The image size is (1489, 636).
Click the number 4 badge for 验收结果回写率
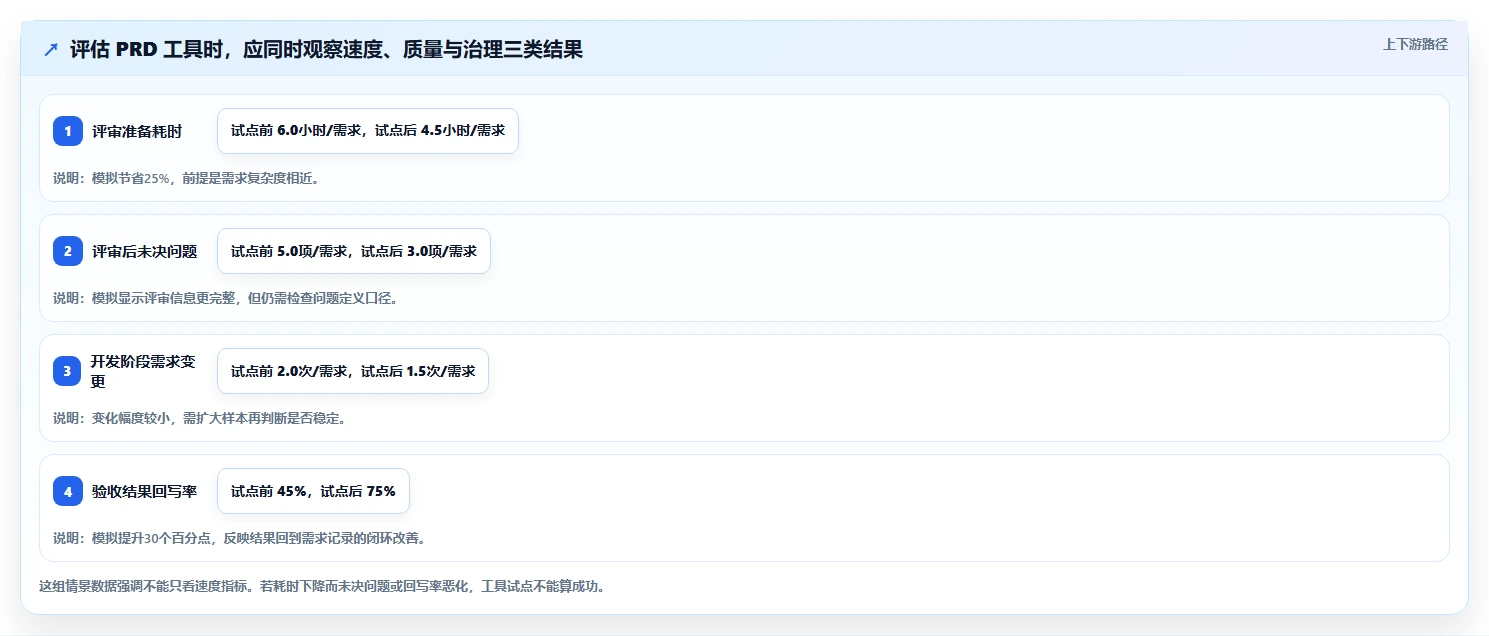(x=68, y=491)
